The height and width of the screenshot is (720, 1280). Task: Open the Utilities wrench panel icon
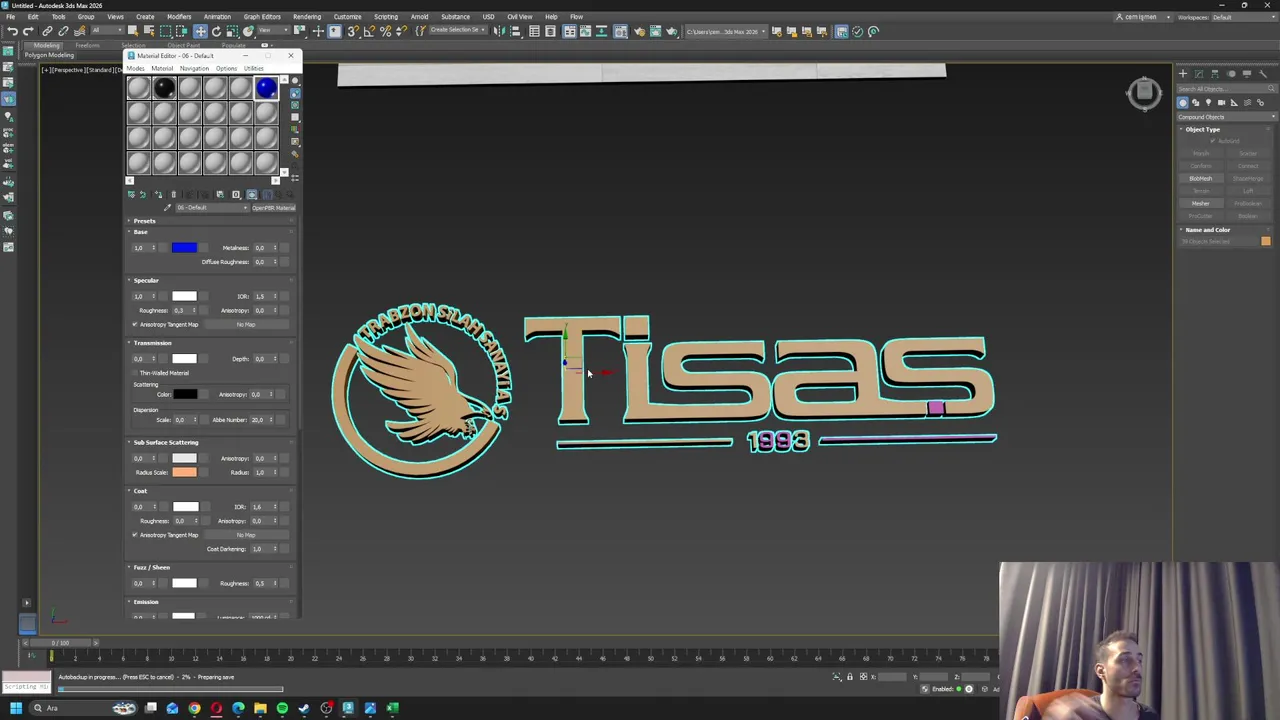click(x=1262, y=74)
